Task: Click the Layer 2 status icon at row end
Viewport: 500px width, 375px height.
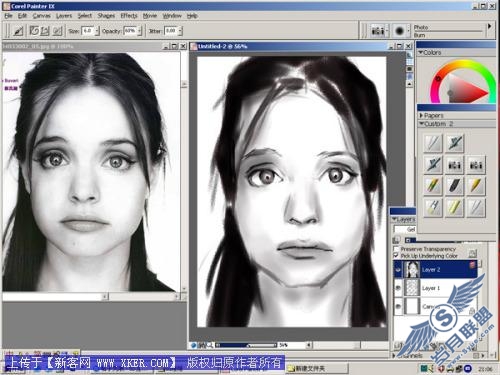Action: tap(472, 265)
